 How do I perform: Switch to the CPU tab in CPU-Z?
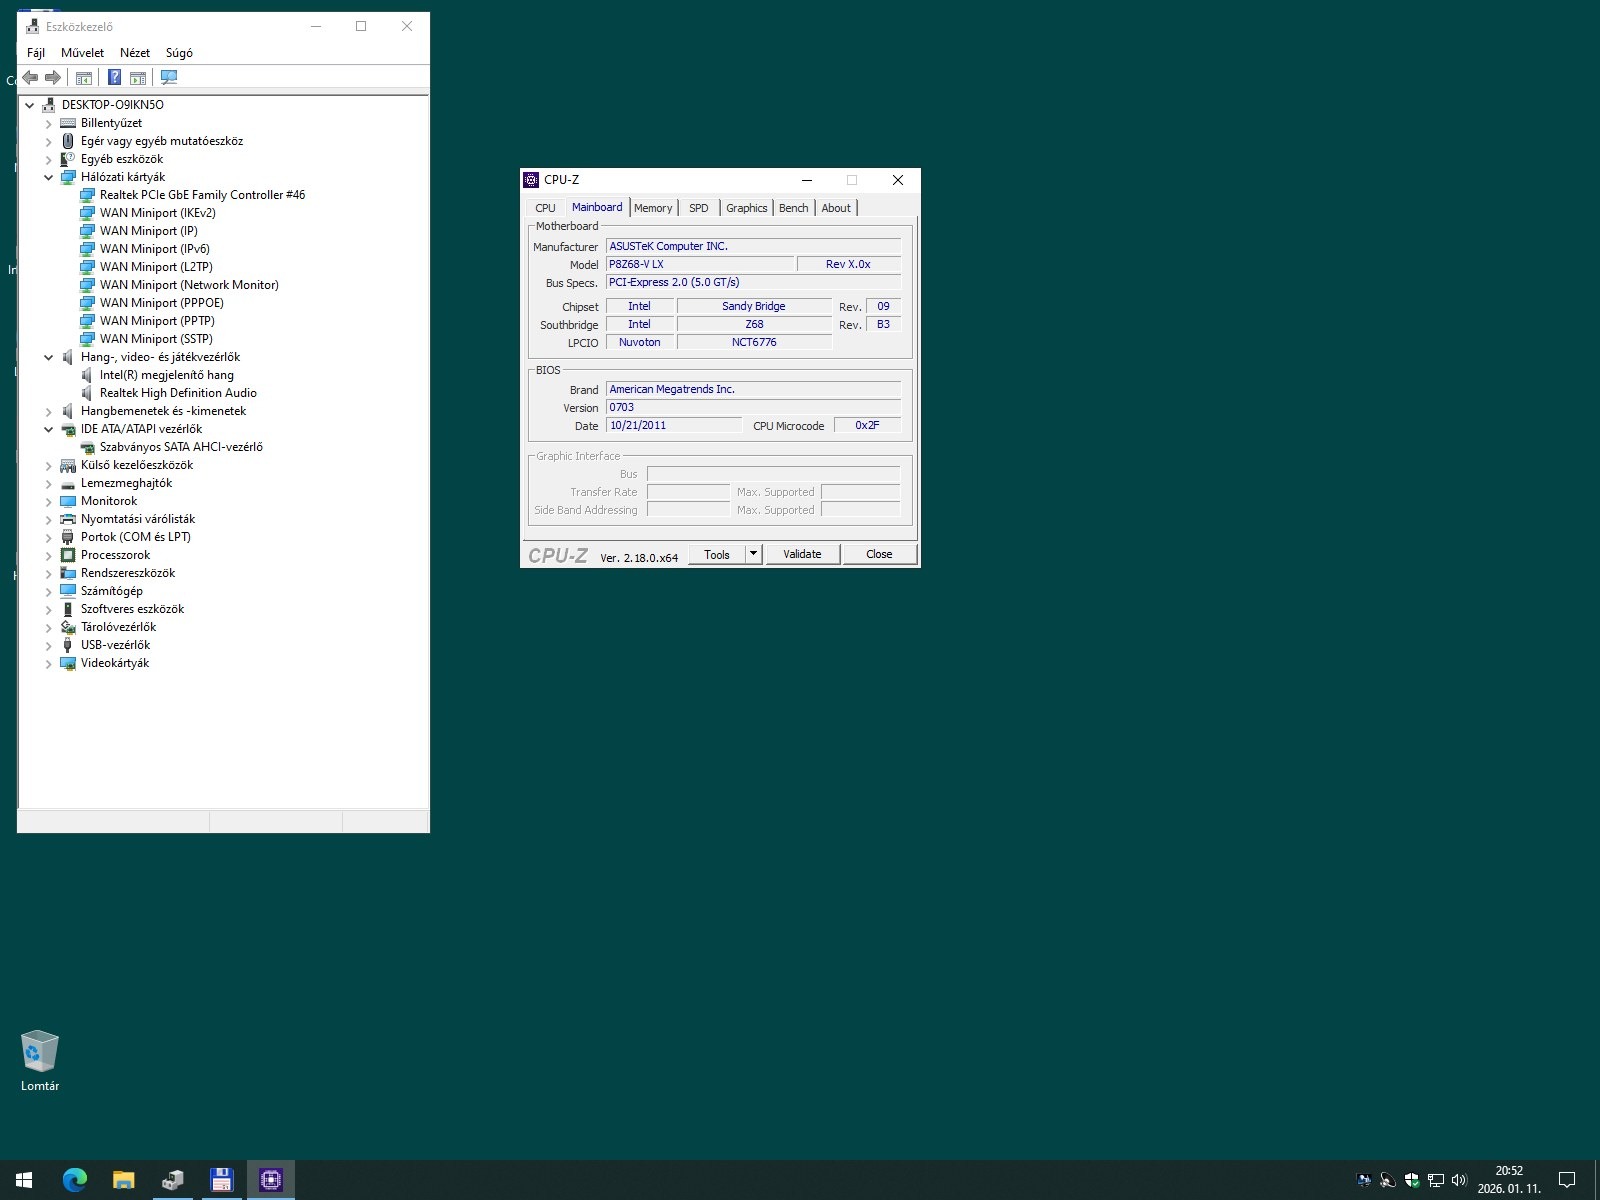pyautogui.click(x=545, y=208)
